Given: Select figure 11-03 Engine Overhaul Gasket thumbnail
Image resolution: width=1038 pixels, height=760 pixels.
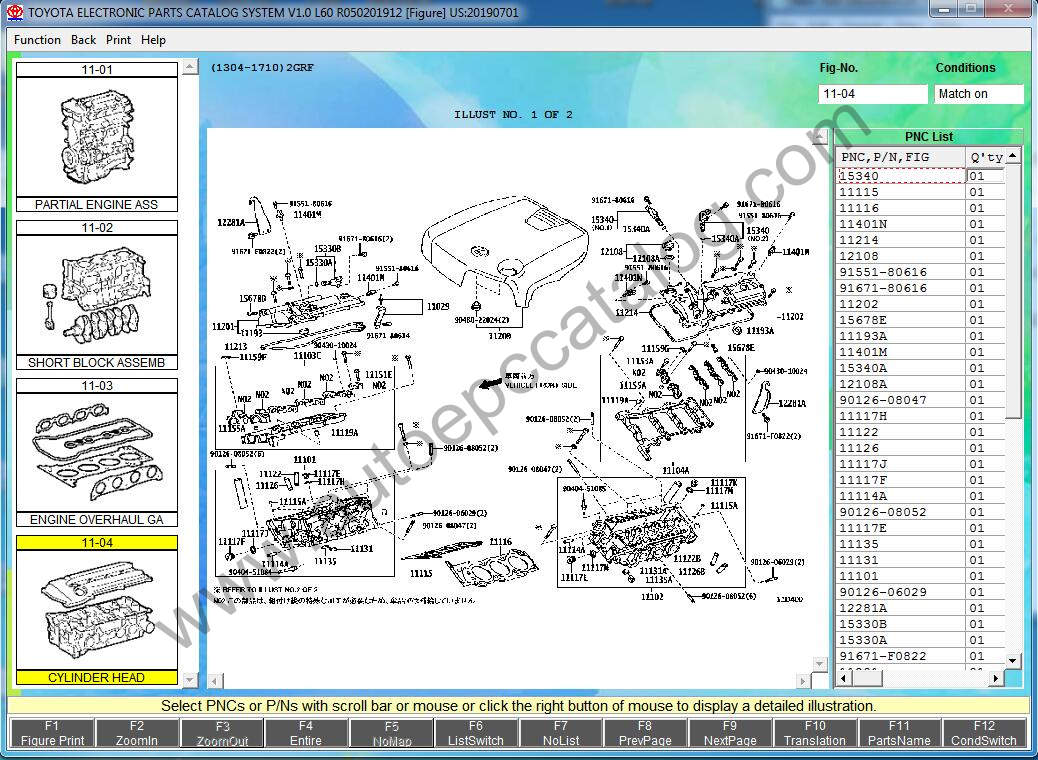Looking at the screenshot, I should (97, 453).
